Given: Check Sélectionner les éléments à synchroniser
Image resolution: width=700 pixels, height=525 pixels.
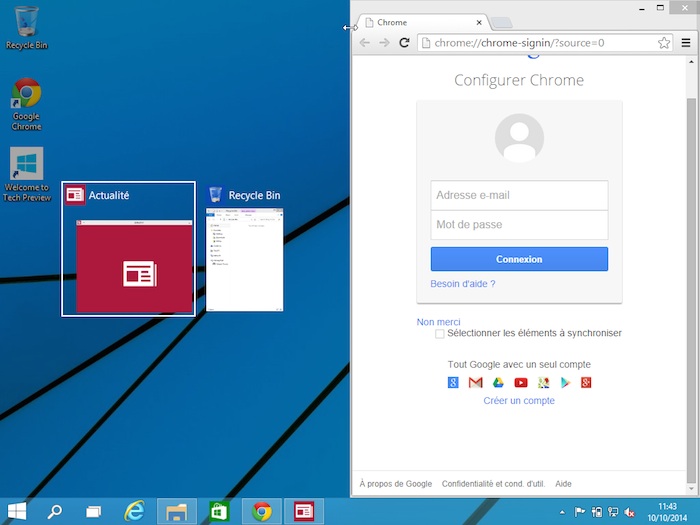Looking at the screenshot, I should click(440, 333).
